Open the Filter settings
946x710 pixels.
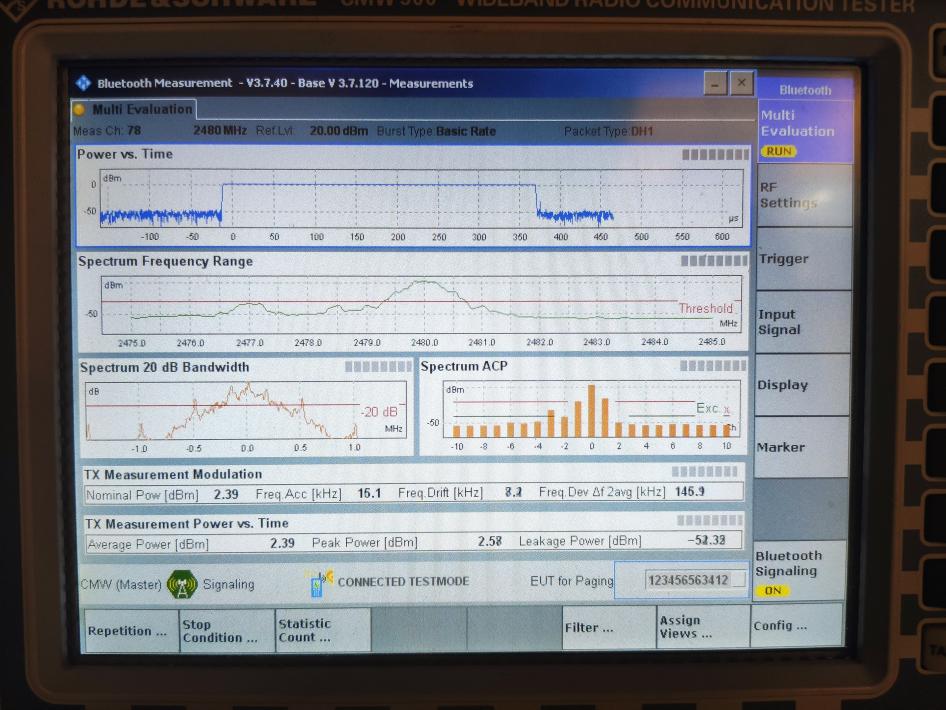tap(609, 627)
